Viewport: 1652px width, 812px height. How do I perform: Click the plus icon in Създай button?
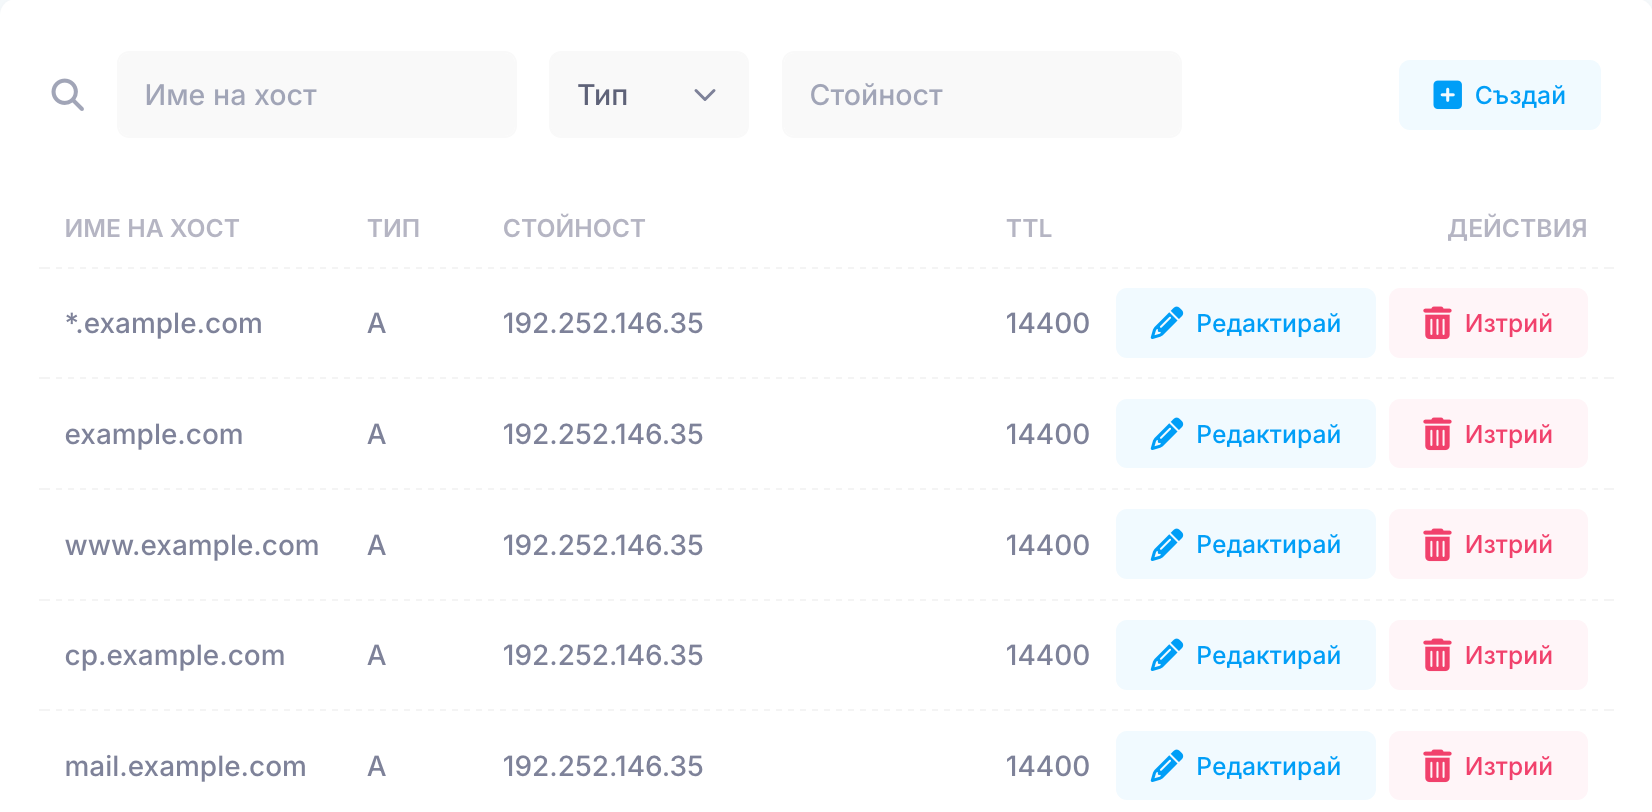1447,95
